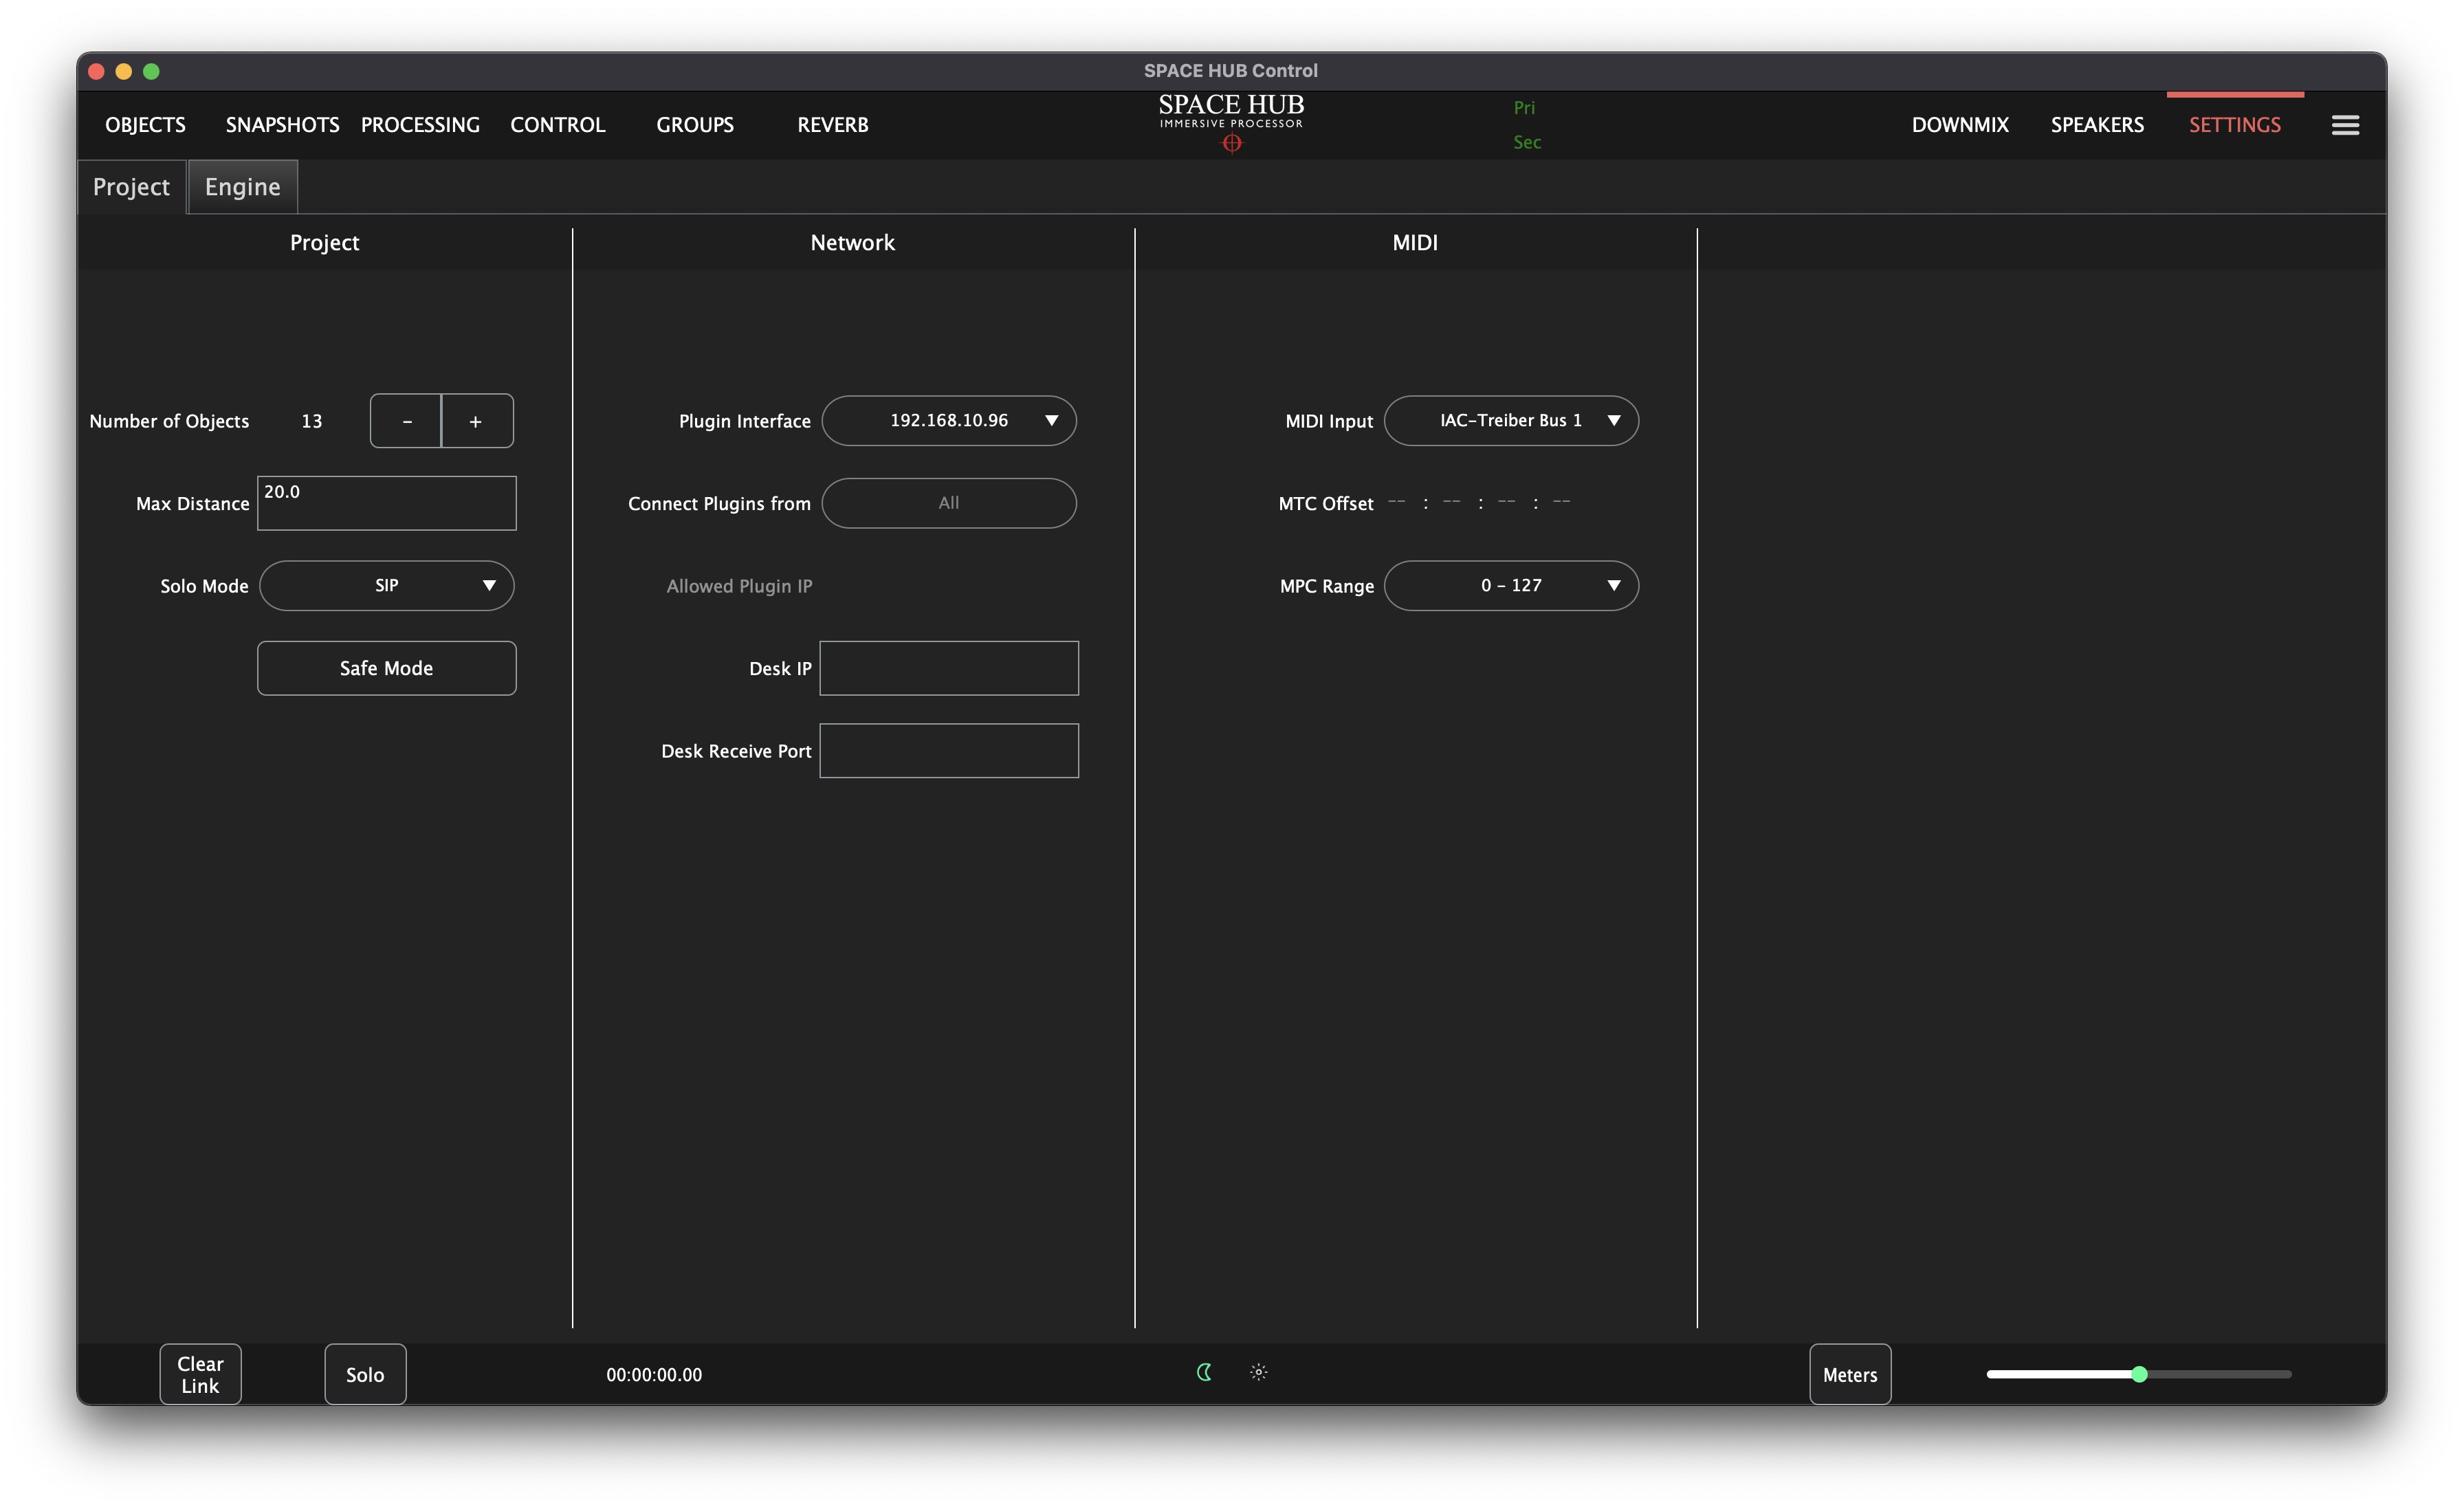Select the Project settings tab
Screen dimensions: 2464x1507
tap(131, 187)
